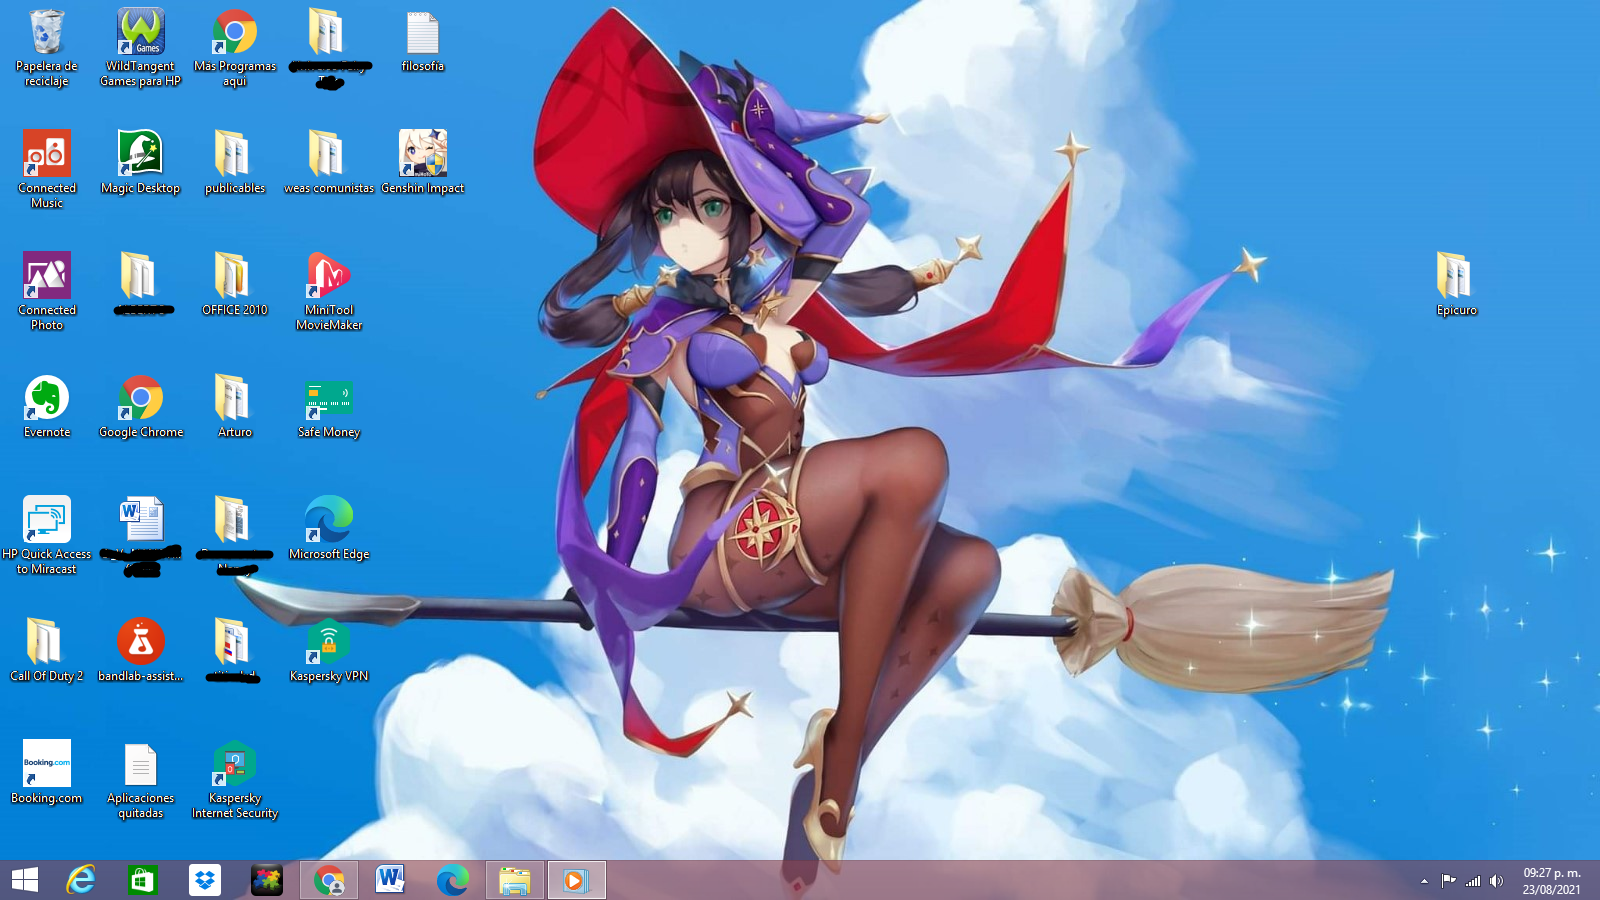Open network signal tray icon
1600x900 pixels.
click(x=1473, y=881)
